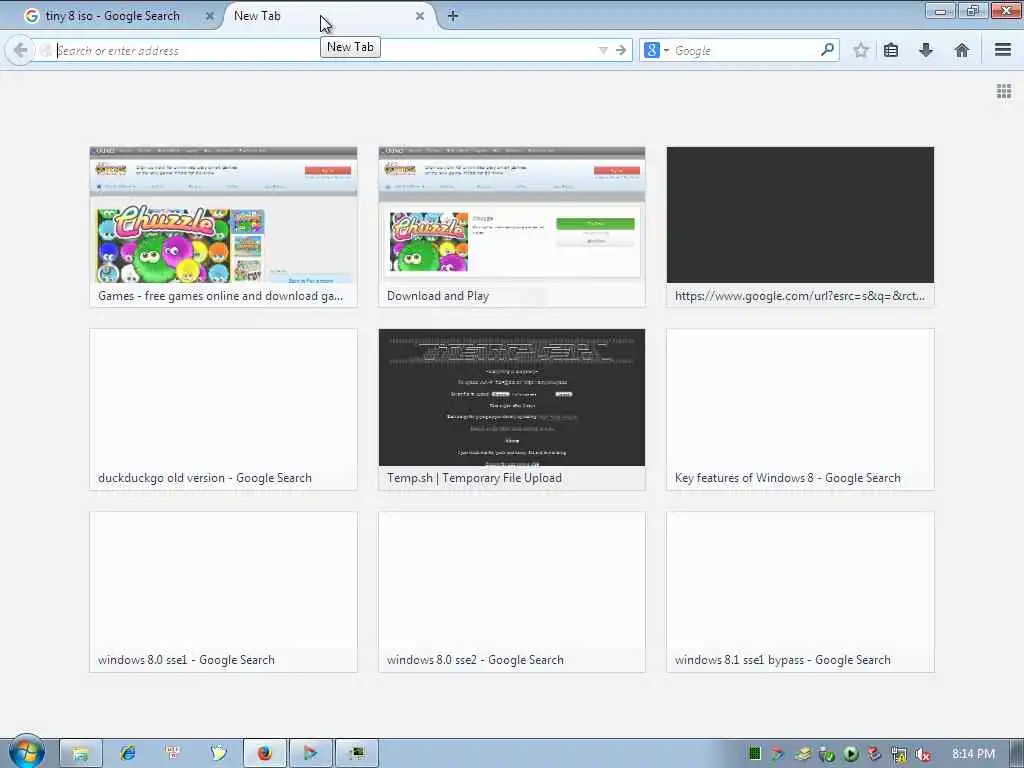Open a new tab with plus button
The width and height of the screenshot is (1024, 768).
coord(453,16)
